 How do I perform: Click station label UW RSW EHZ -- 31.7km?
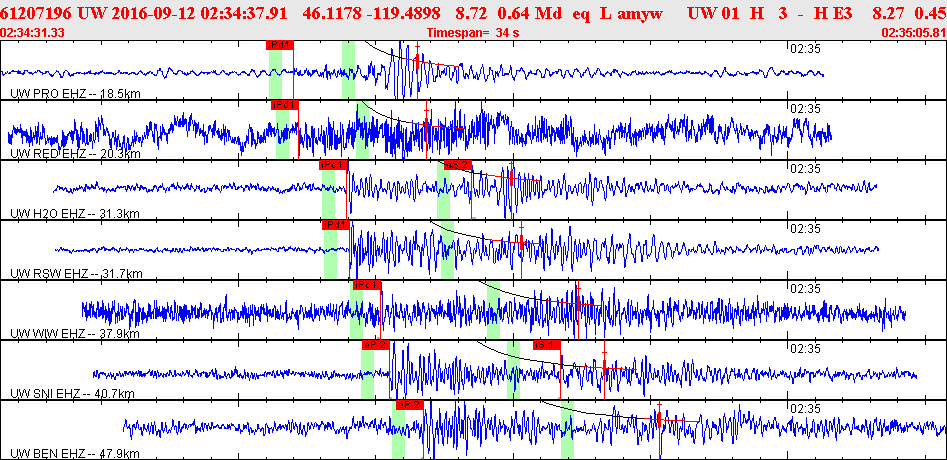pyautogui.click(x=76, y=274)
